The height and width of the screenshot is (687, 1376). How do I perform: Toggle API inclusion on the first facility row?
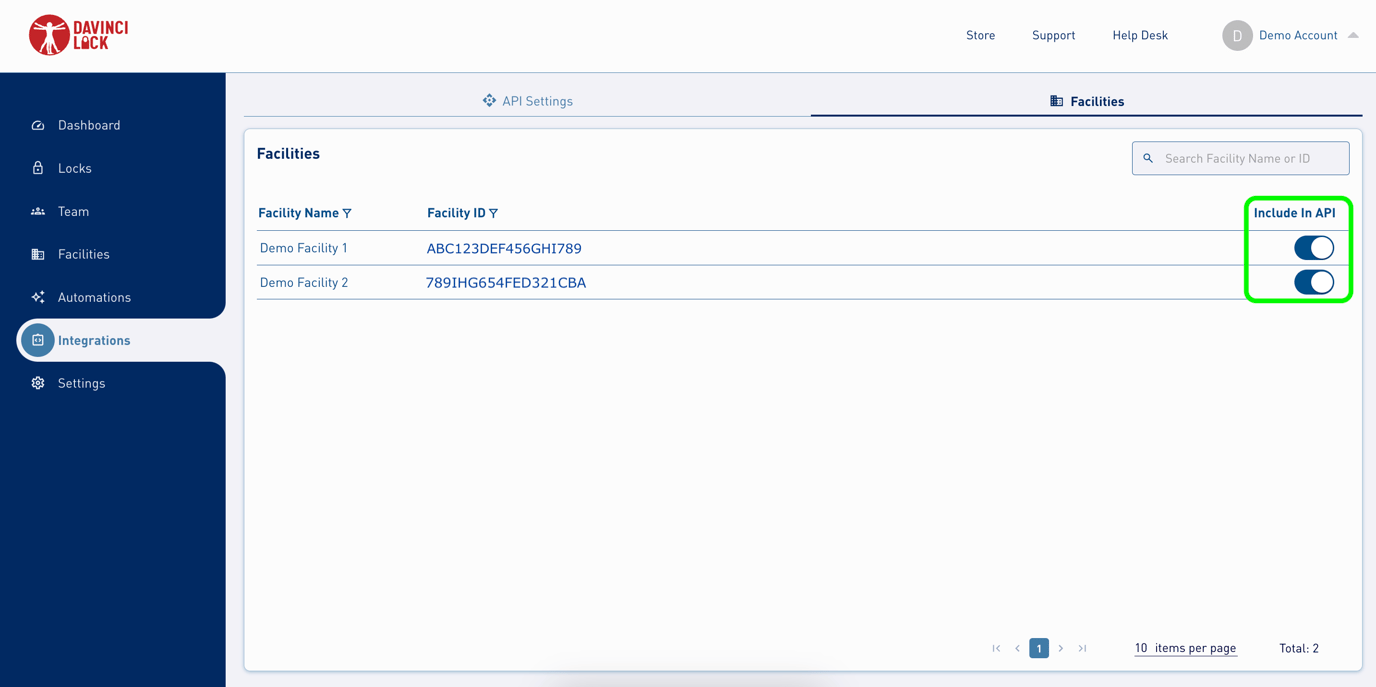pos(1313,247)
